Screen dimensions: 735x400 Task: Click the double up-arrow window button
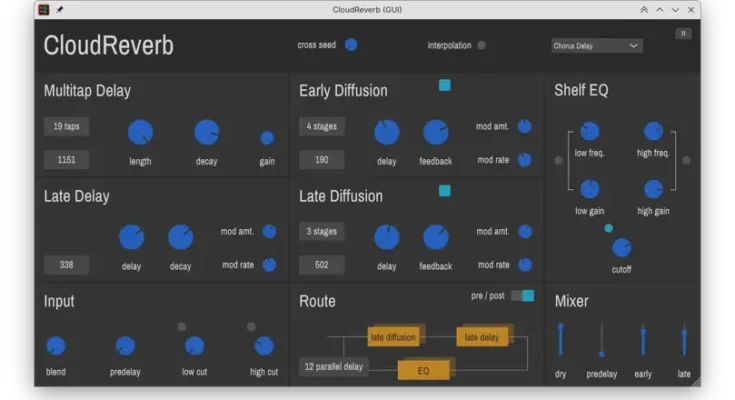(644, 9)
